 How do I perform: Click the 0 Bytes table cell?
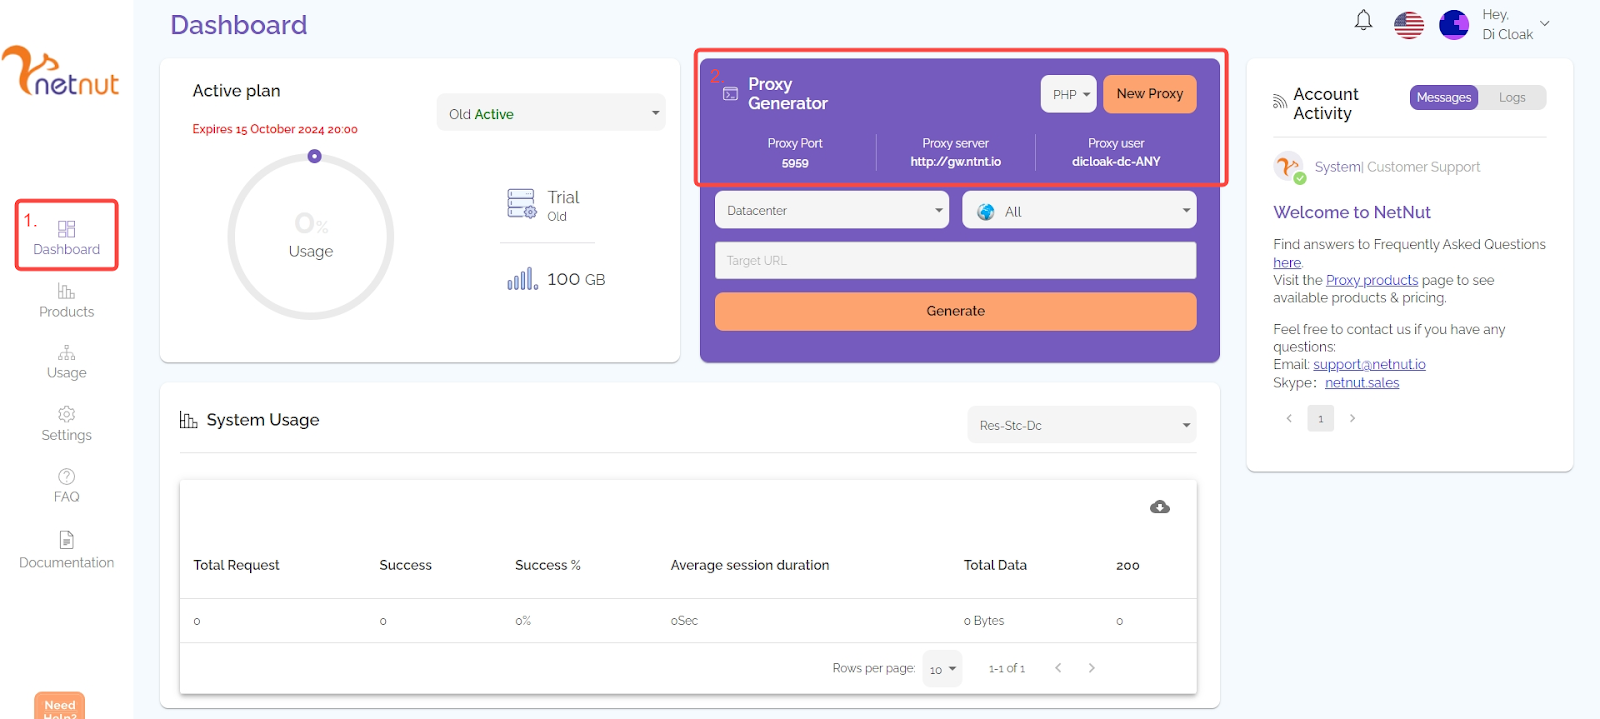(984, 621)
